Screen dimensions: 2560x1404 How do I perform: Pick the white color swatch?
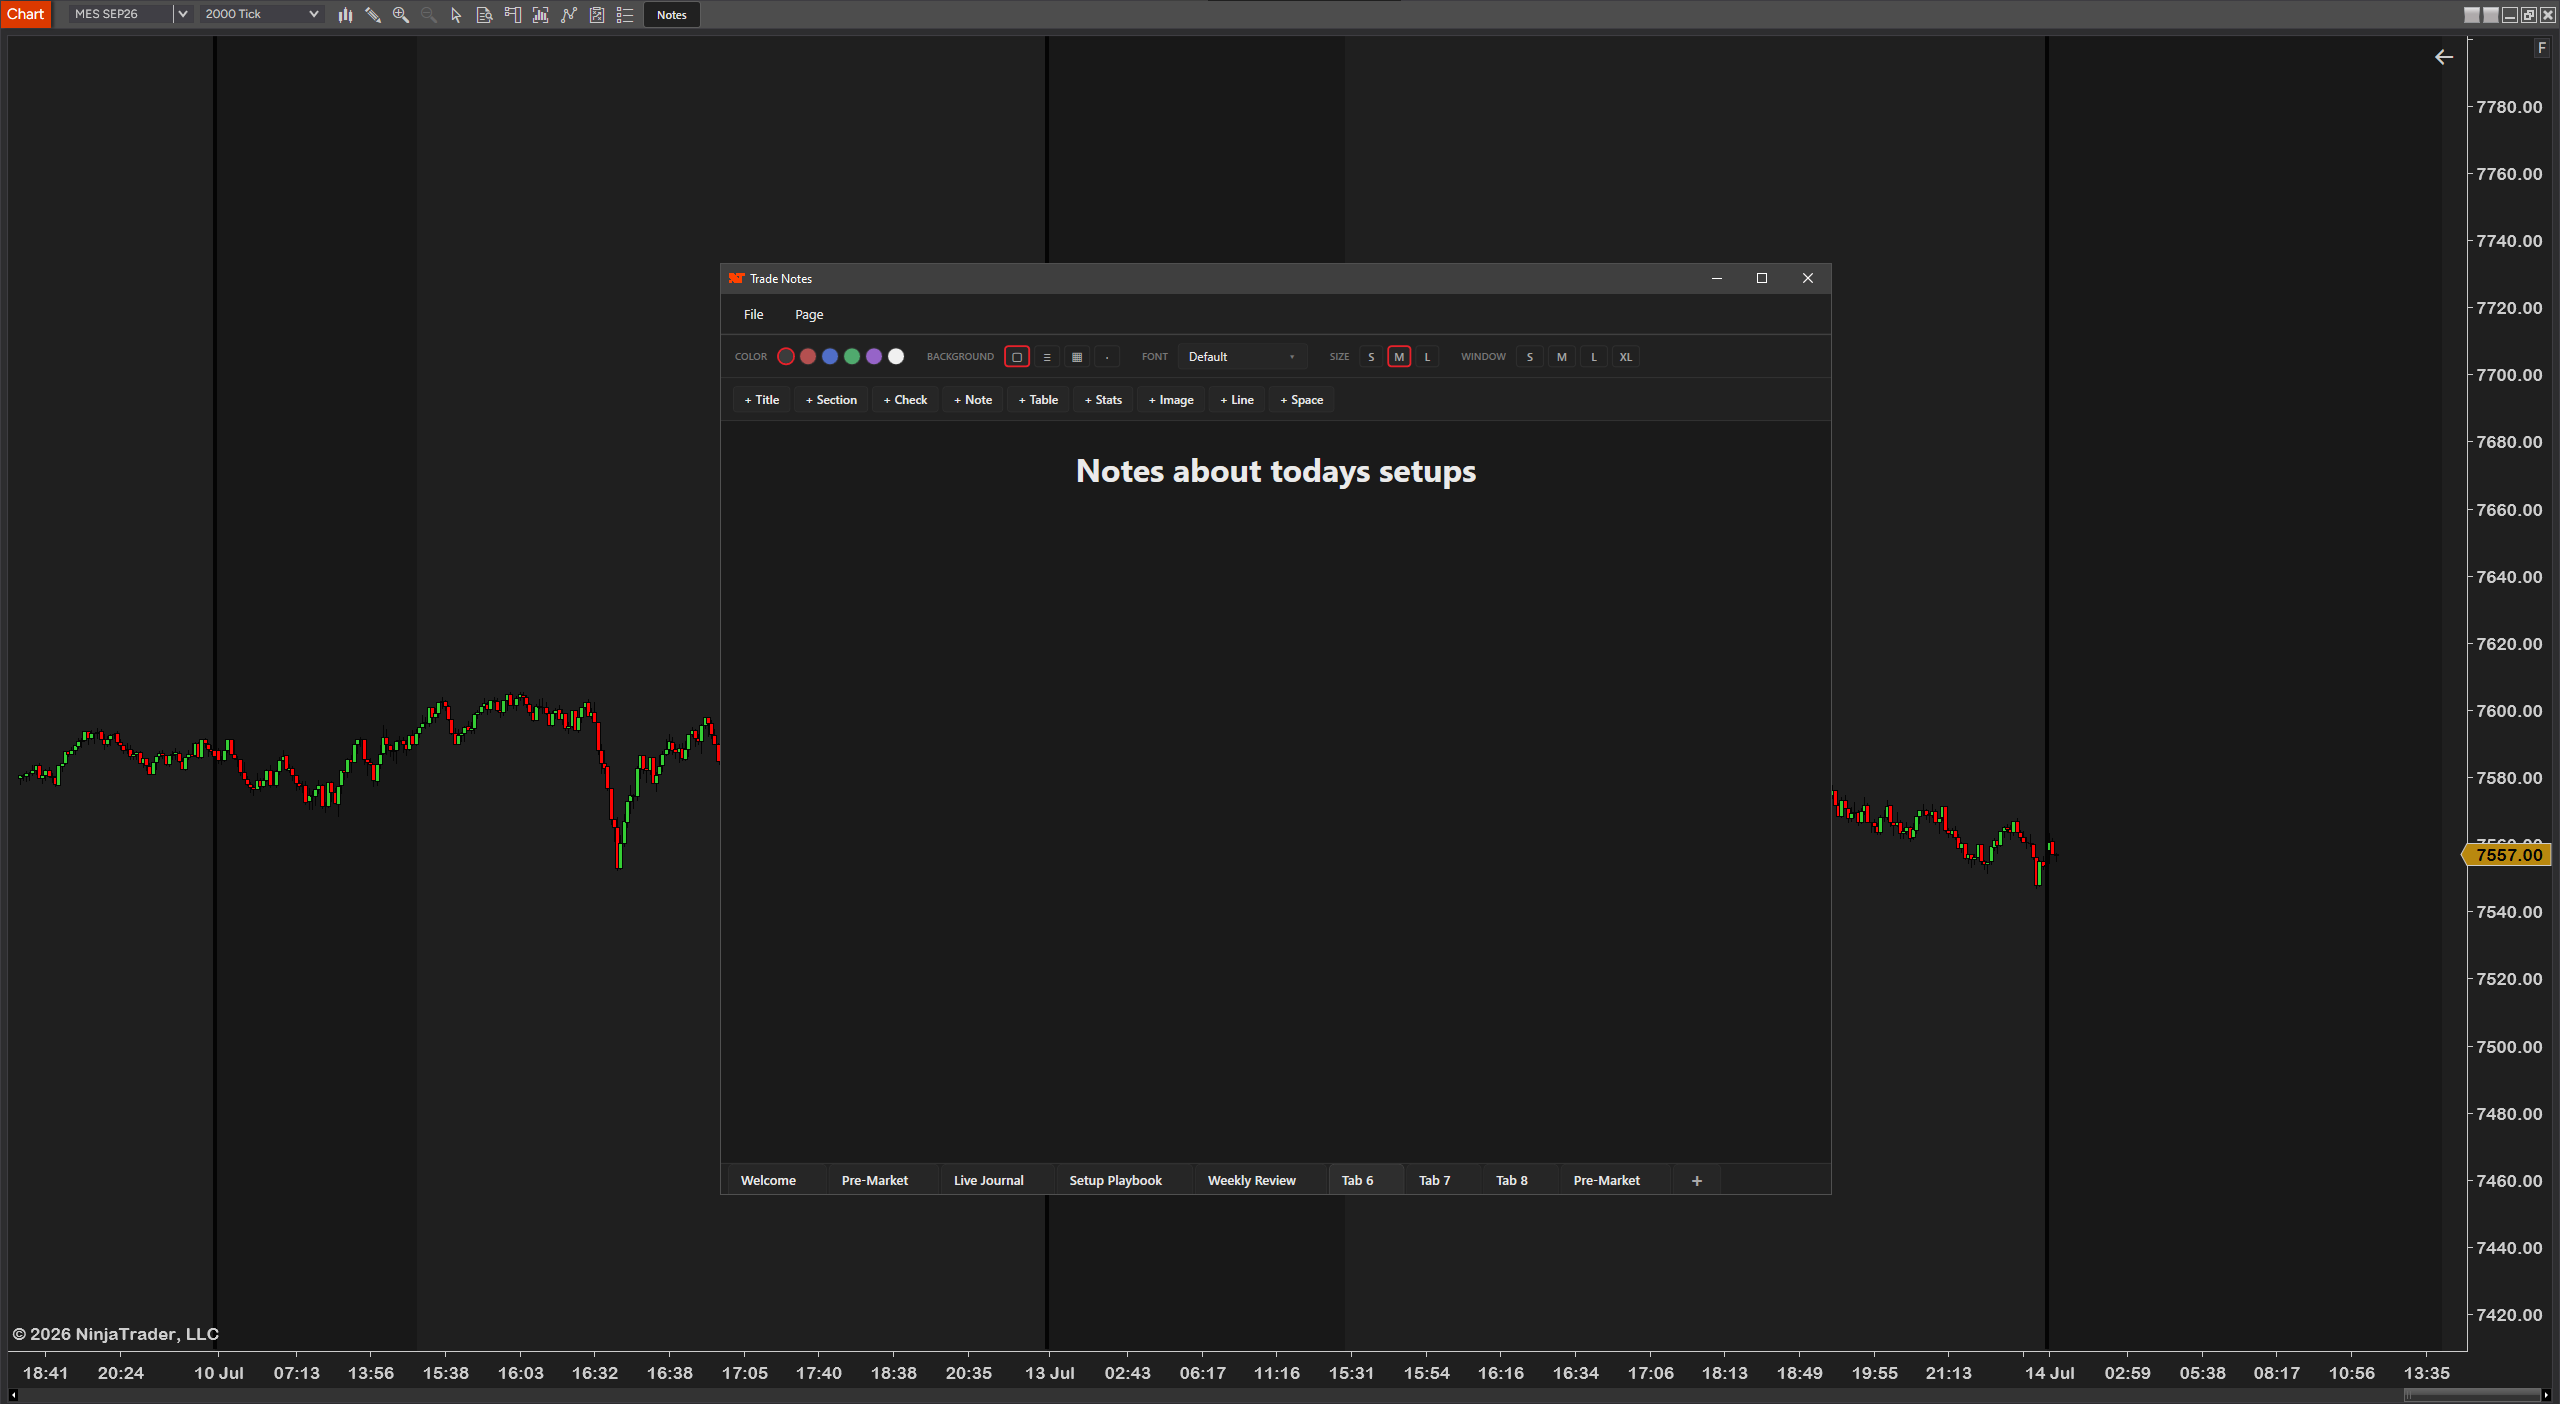(896, 357)
